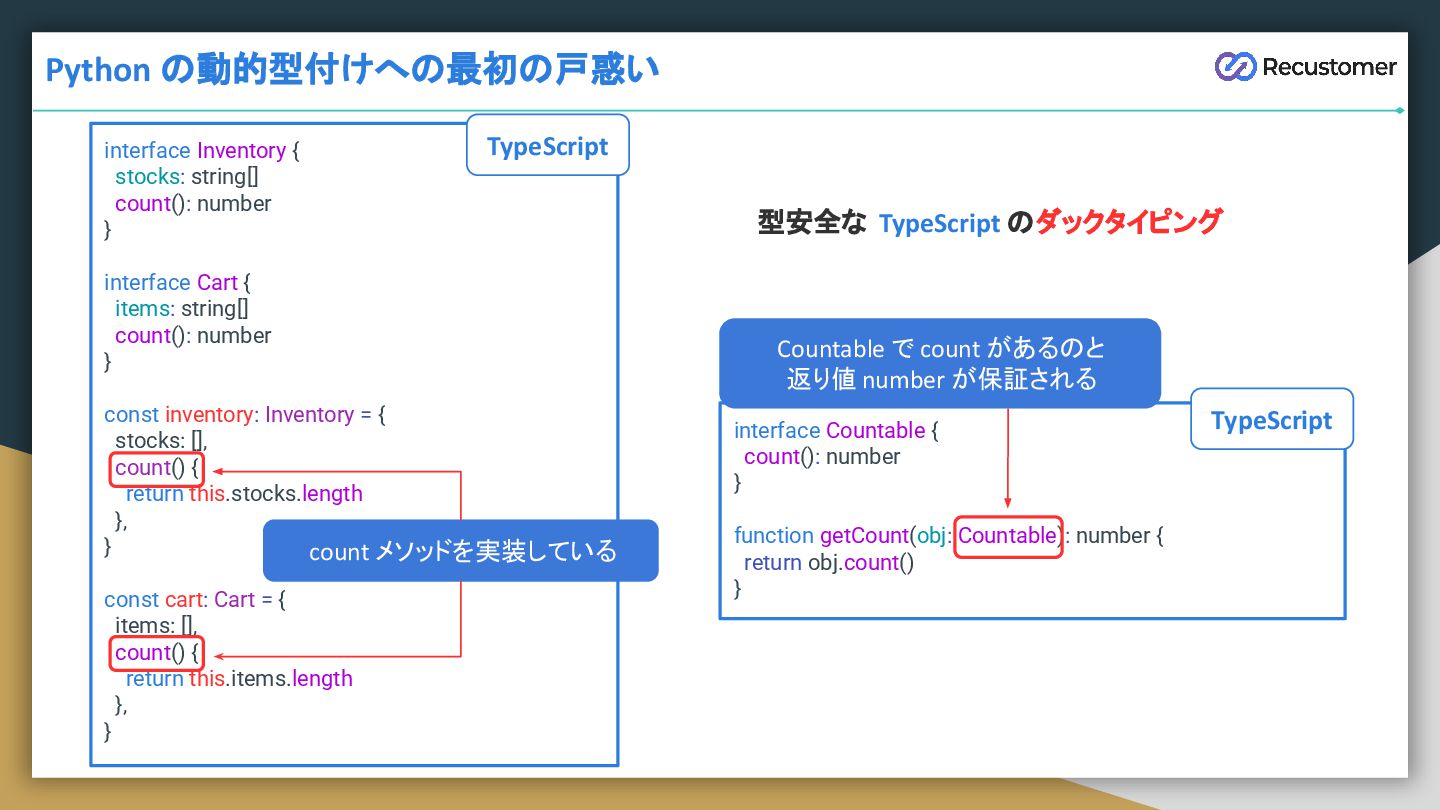Click the 'function getCount(obj: Countable): number {' line

point(949,536)
